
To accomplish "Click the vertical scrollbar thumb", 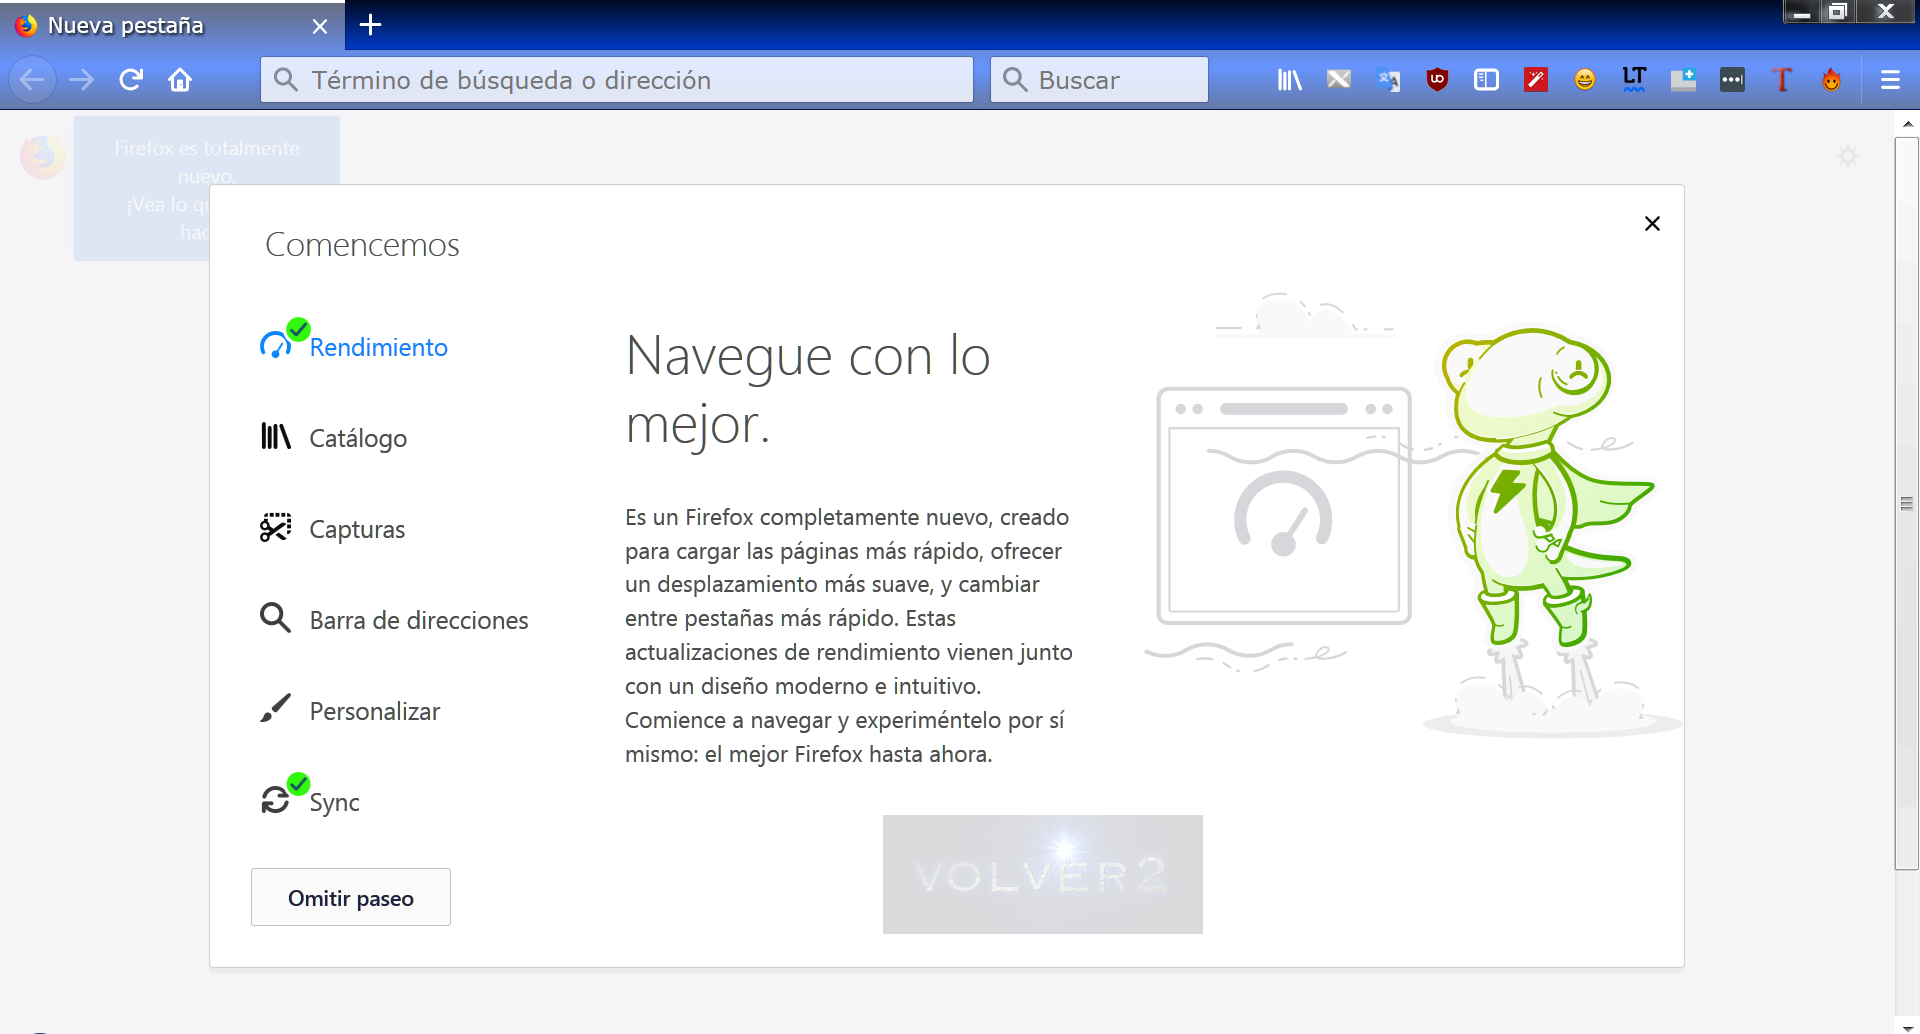I will tap(1907, 503).
